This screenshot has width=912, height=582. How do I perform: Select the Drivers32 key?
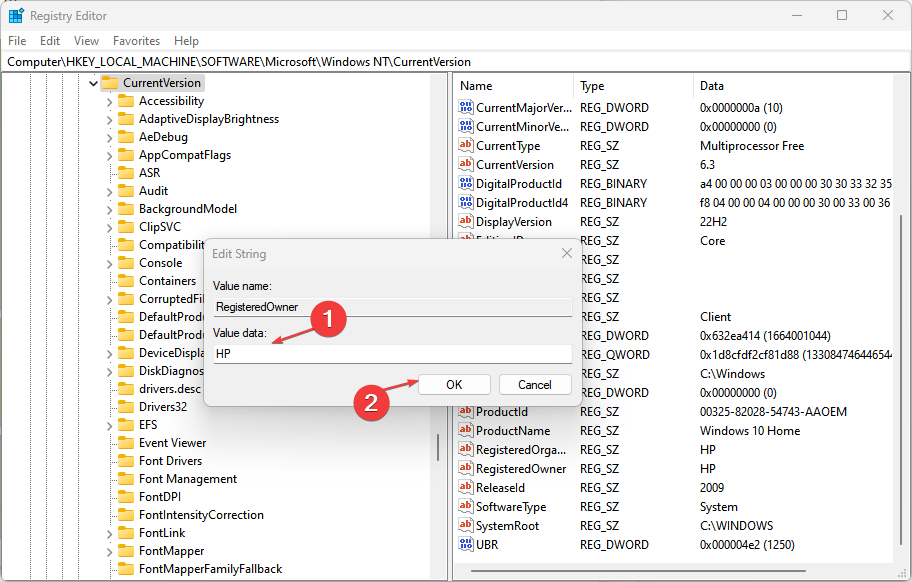[163, 407]
